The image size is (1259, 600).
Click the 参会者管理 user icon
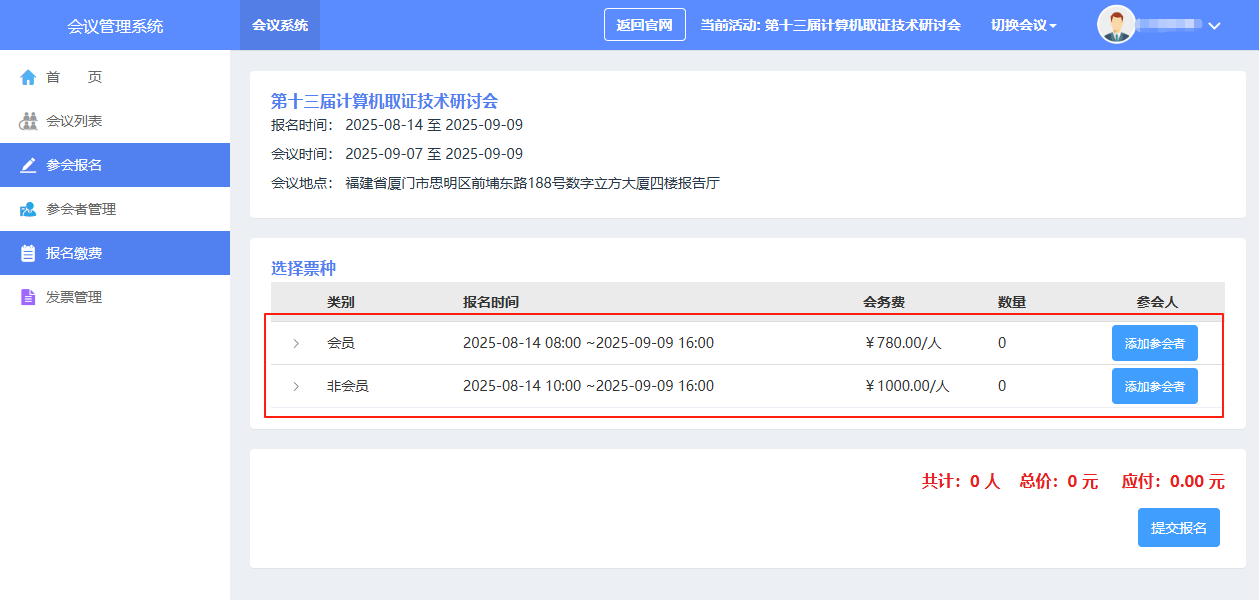[x=28, y=209]
